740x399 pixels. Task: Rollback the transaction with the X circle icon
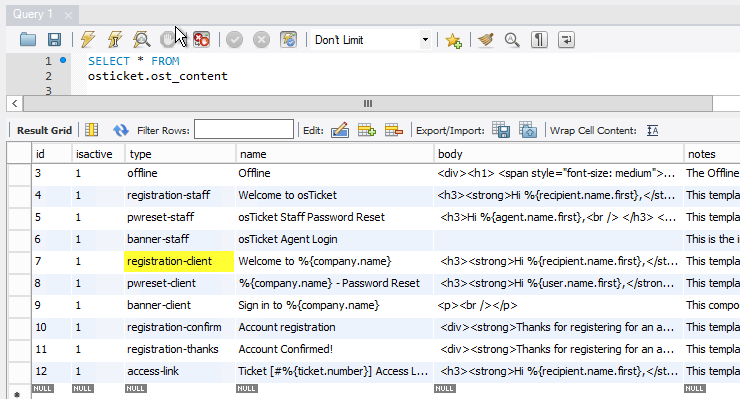(261, 40)
